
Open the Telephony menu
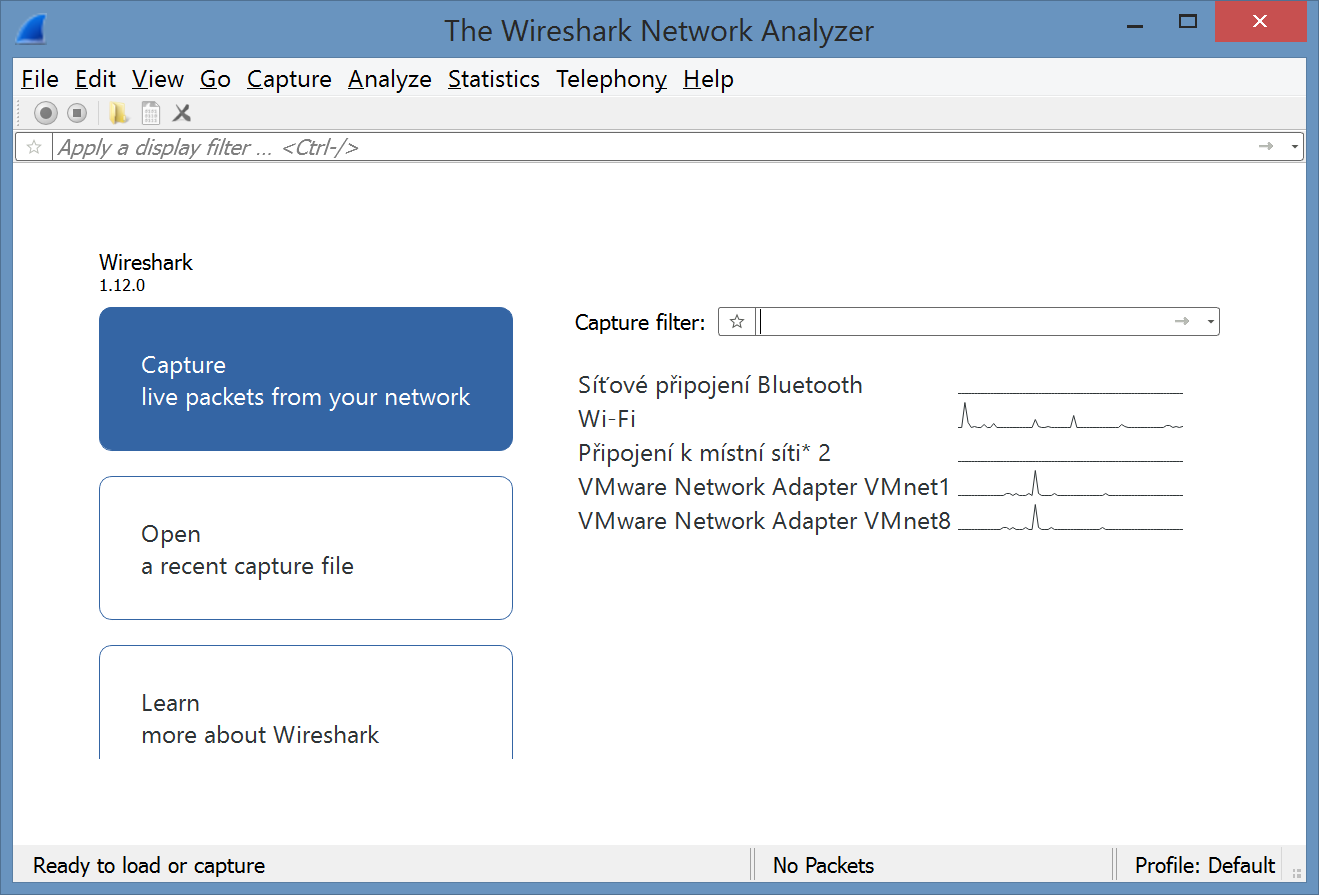point(612,79)
